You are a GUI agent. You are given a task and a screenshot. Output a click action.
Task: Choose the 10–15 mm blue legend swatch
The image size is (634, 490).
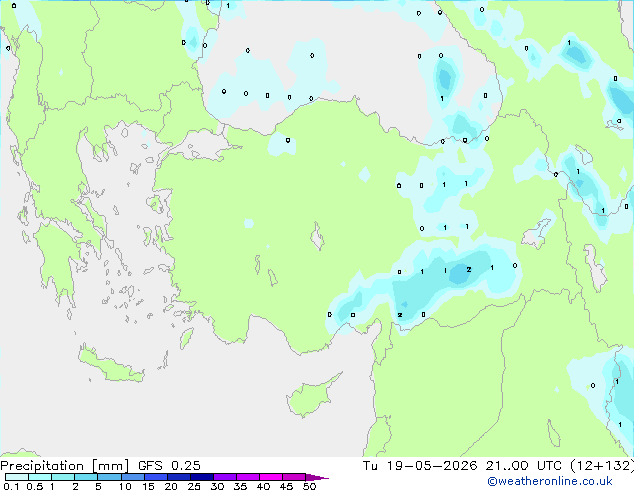pyautogui.click(x=132, y=477)
